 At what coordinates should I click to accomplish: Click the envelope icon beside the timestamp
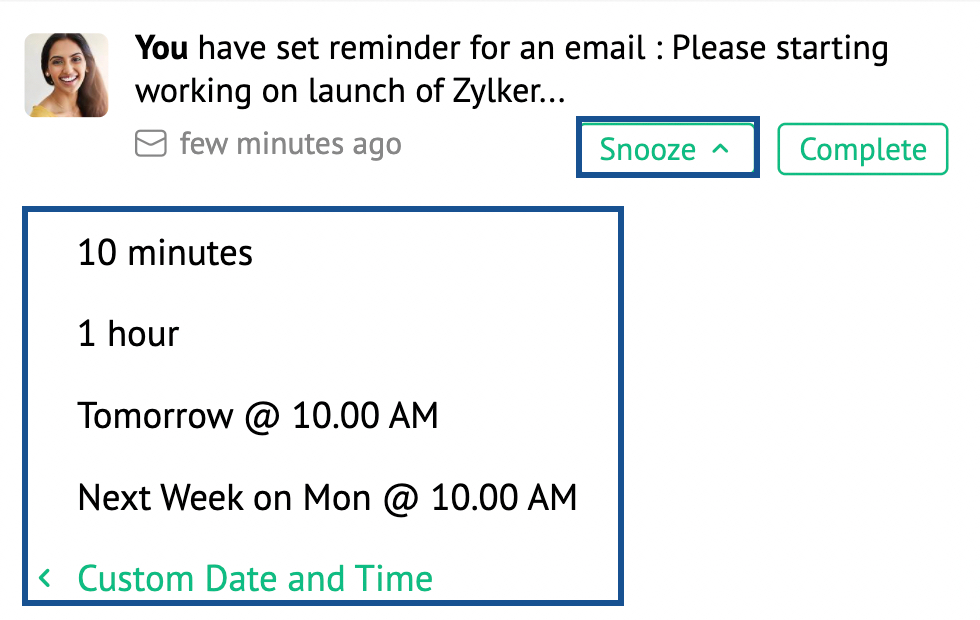[150, 145]
